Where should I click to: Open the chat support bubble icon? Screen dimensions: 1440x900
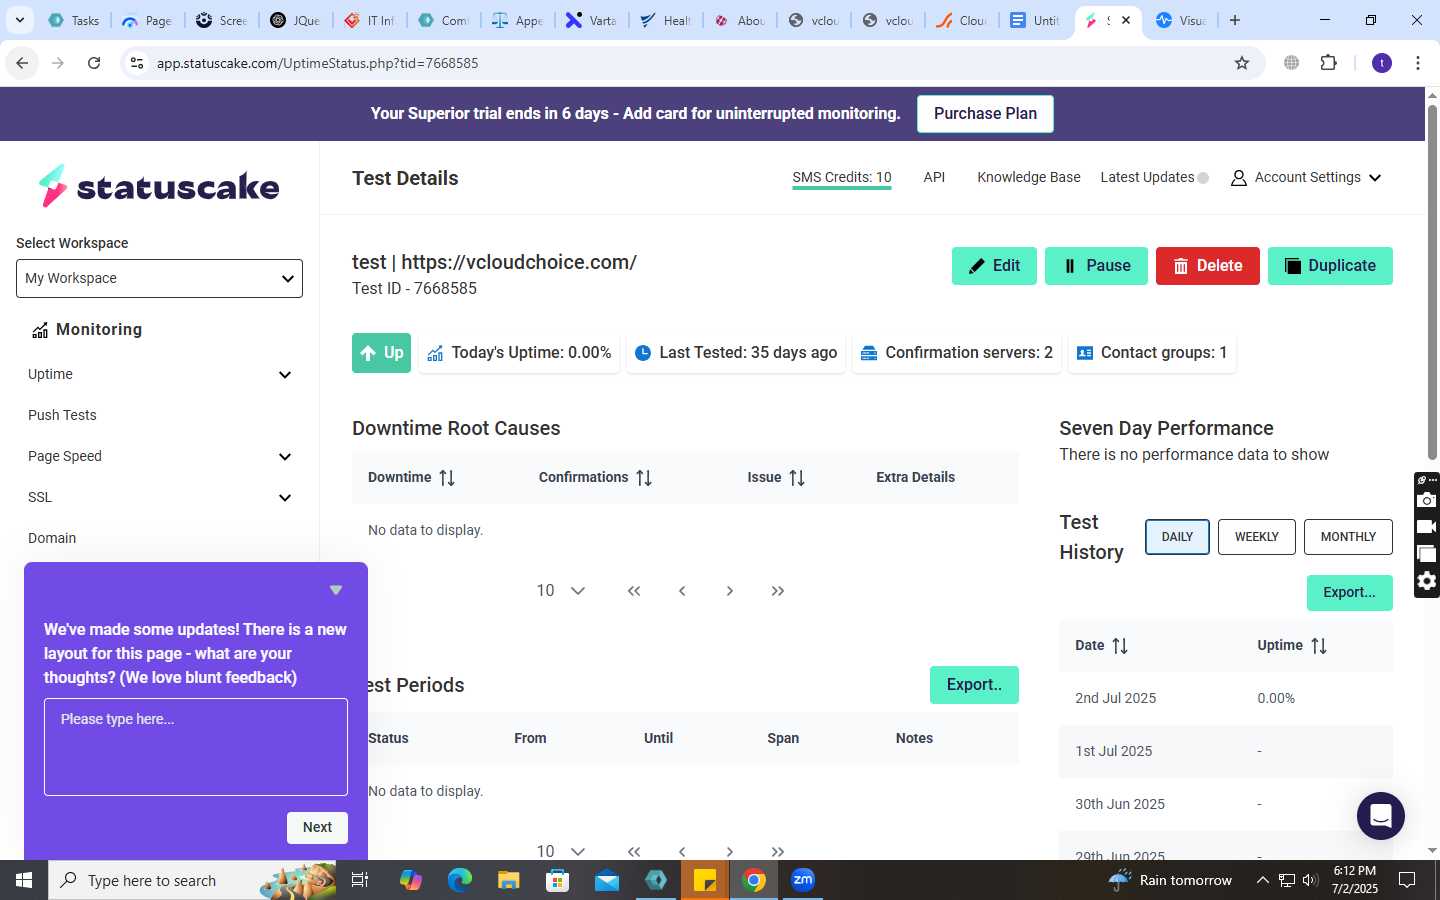[x=1380, y=816]
